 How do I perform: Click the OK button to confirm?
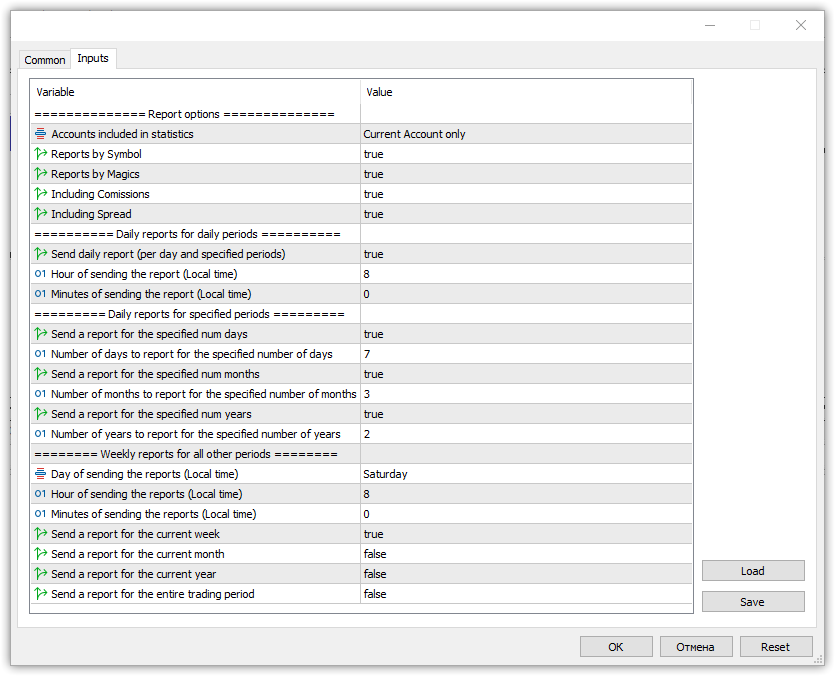point(616,647)
